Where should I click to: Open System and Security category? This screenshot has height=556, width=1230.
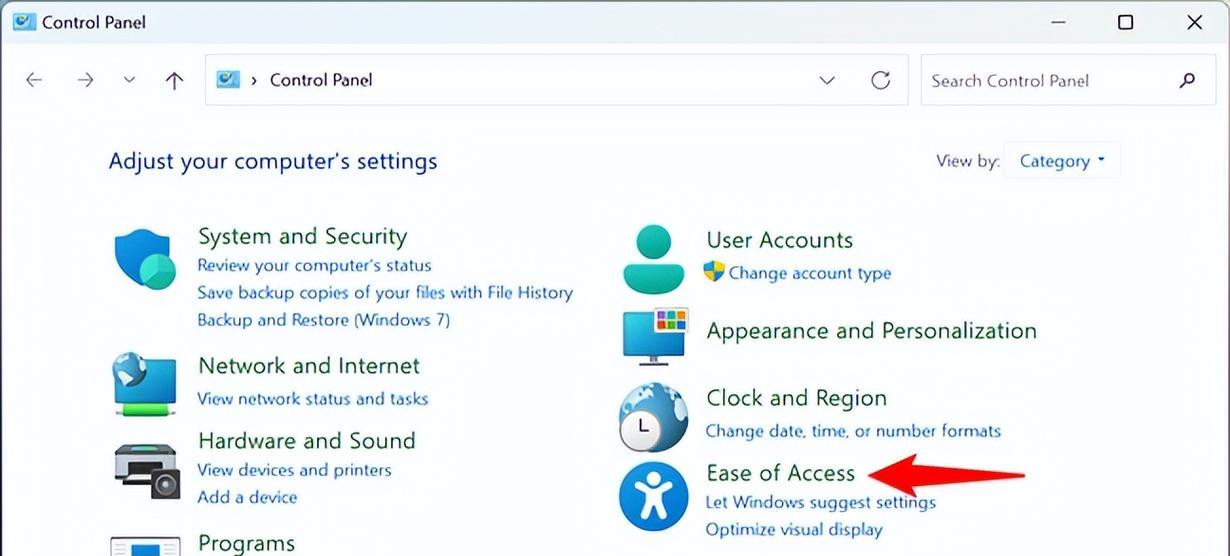[x=302, y=236]
